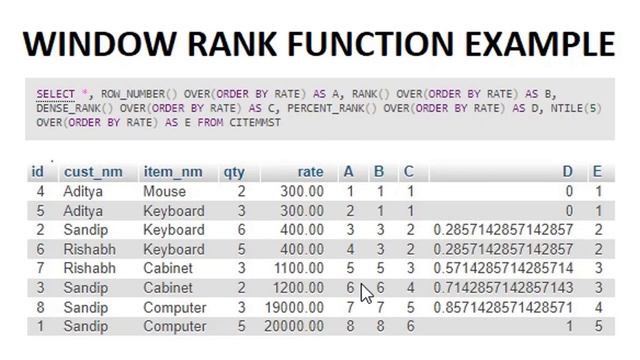This screenshot has width=640, height=360.
Task: Click Sandip in the 1200.00 row
Action: tap(86, 288)
